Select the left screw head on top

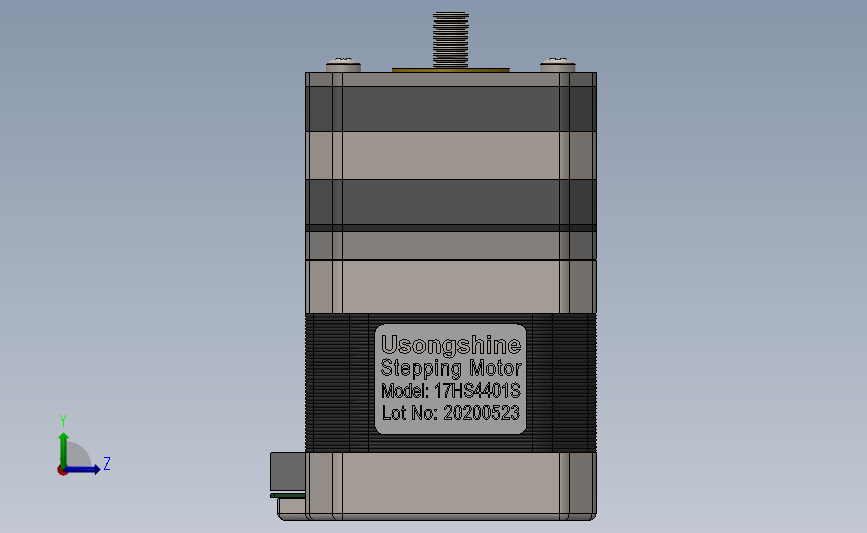[x=343, y=65]
